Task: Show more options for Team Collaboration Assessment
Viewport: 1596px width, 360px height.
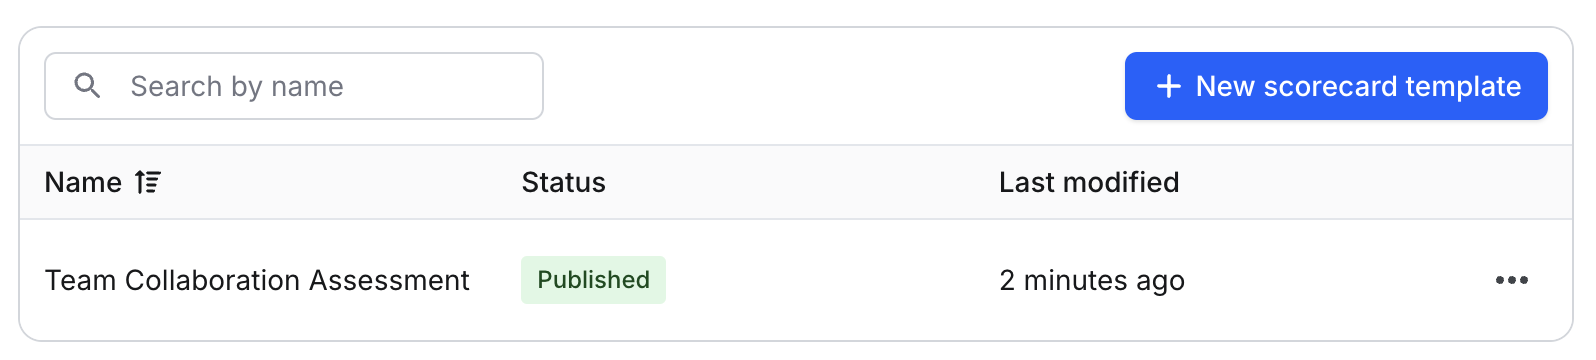Action: pyautogui.click(x=1511, y=280)
